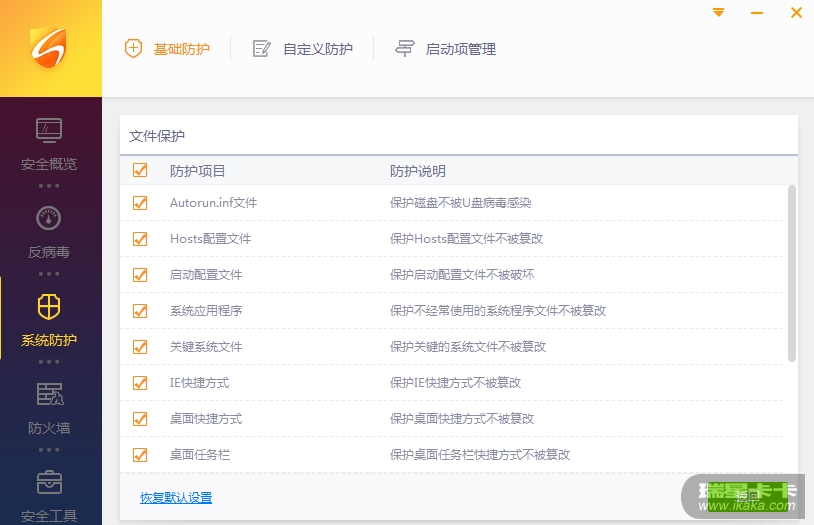814x525 pixels.
Task: Uncheck Hosts配置文件 protection
Action: pyautogui.click(x=140, y=238)
